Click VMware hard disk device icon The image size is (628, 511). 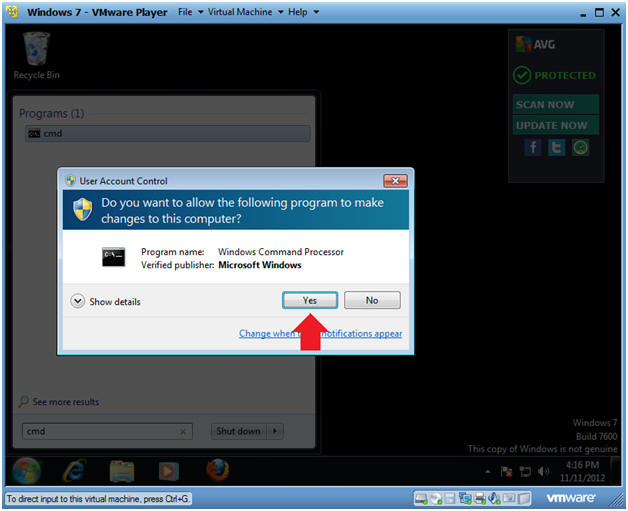pos(421,499)
